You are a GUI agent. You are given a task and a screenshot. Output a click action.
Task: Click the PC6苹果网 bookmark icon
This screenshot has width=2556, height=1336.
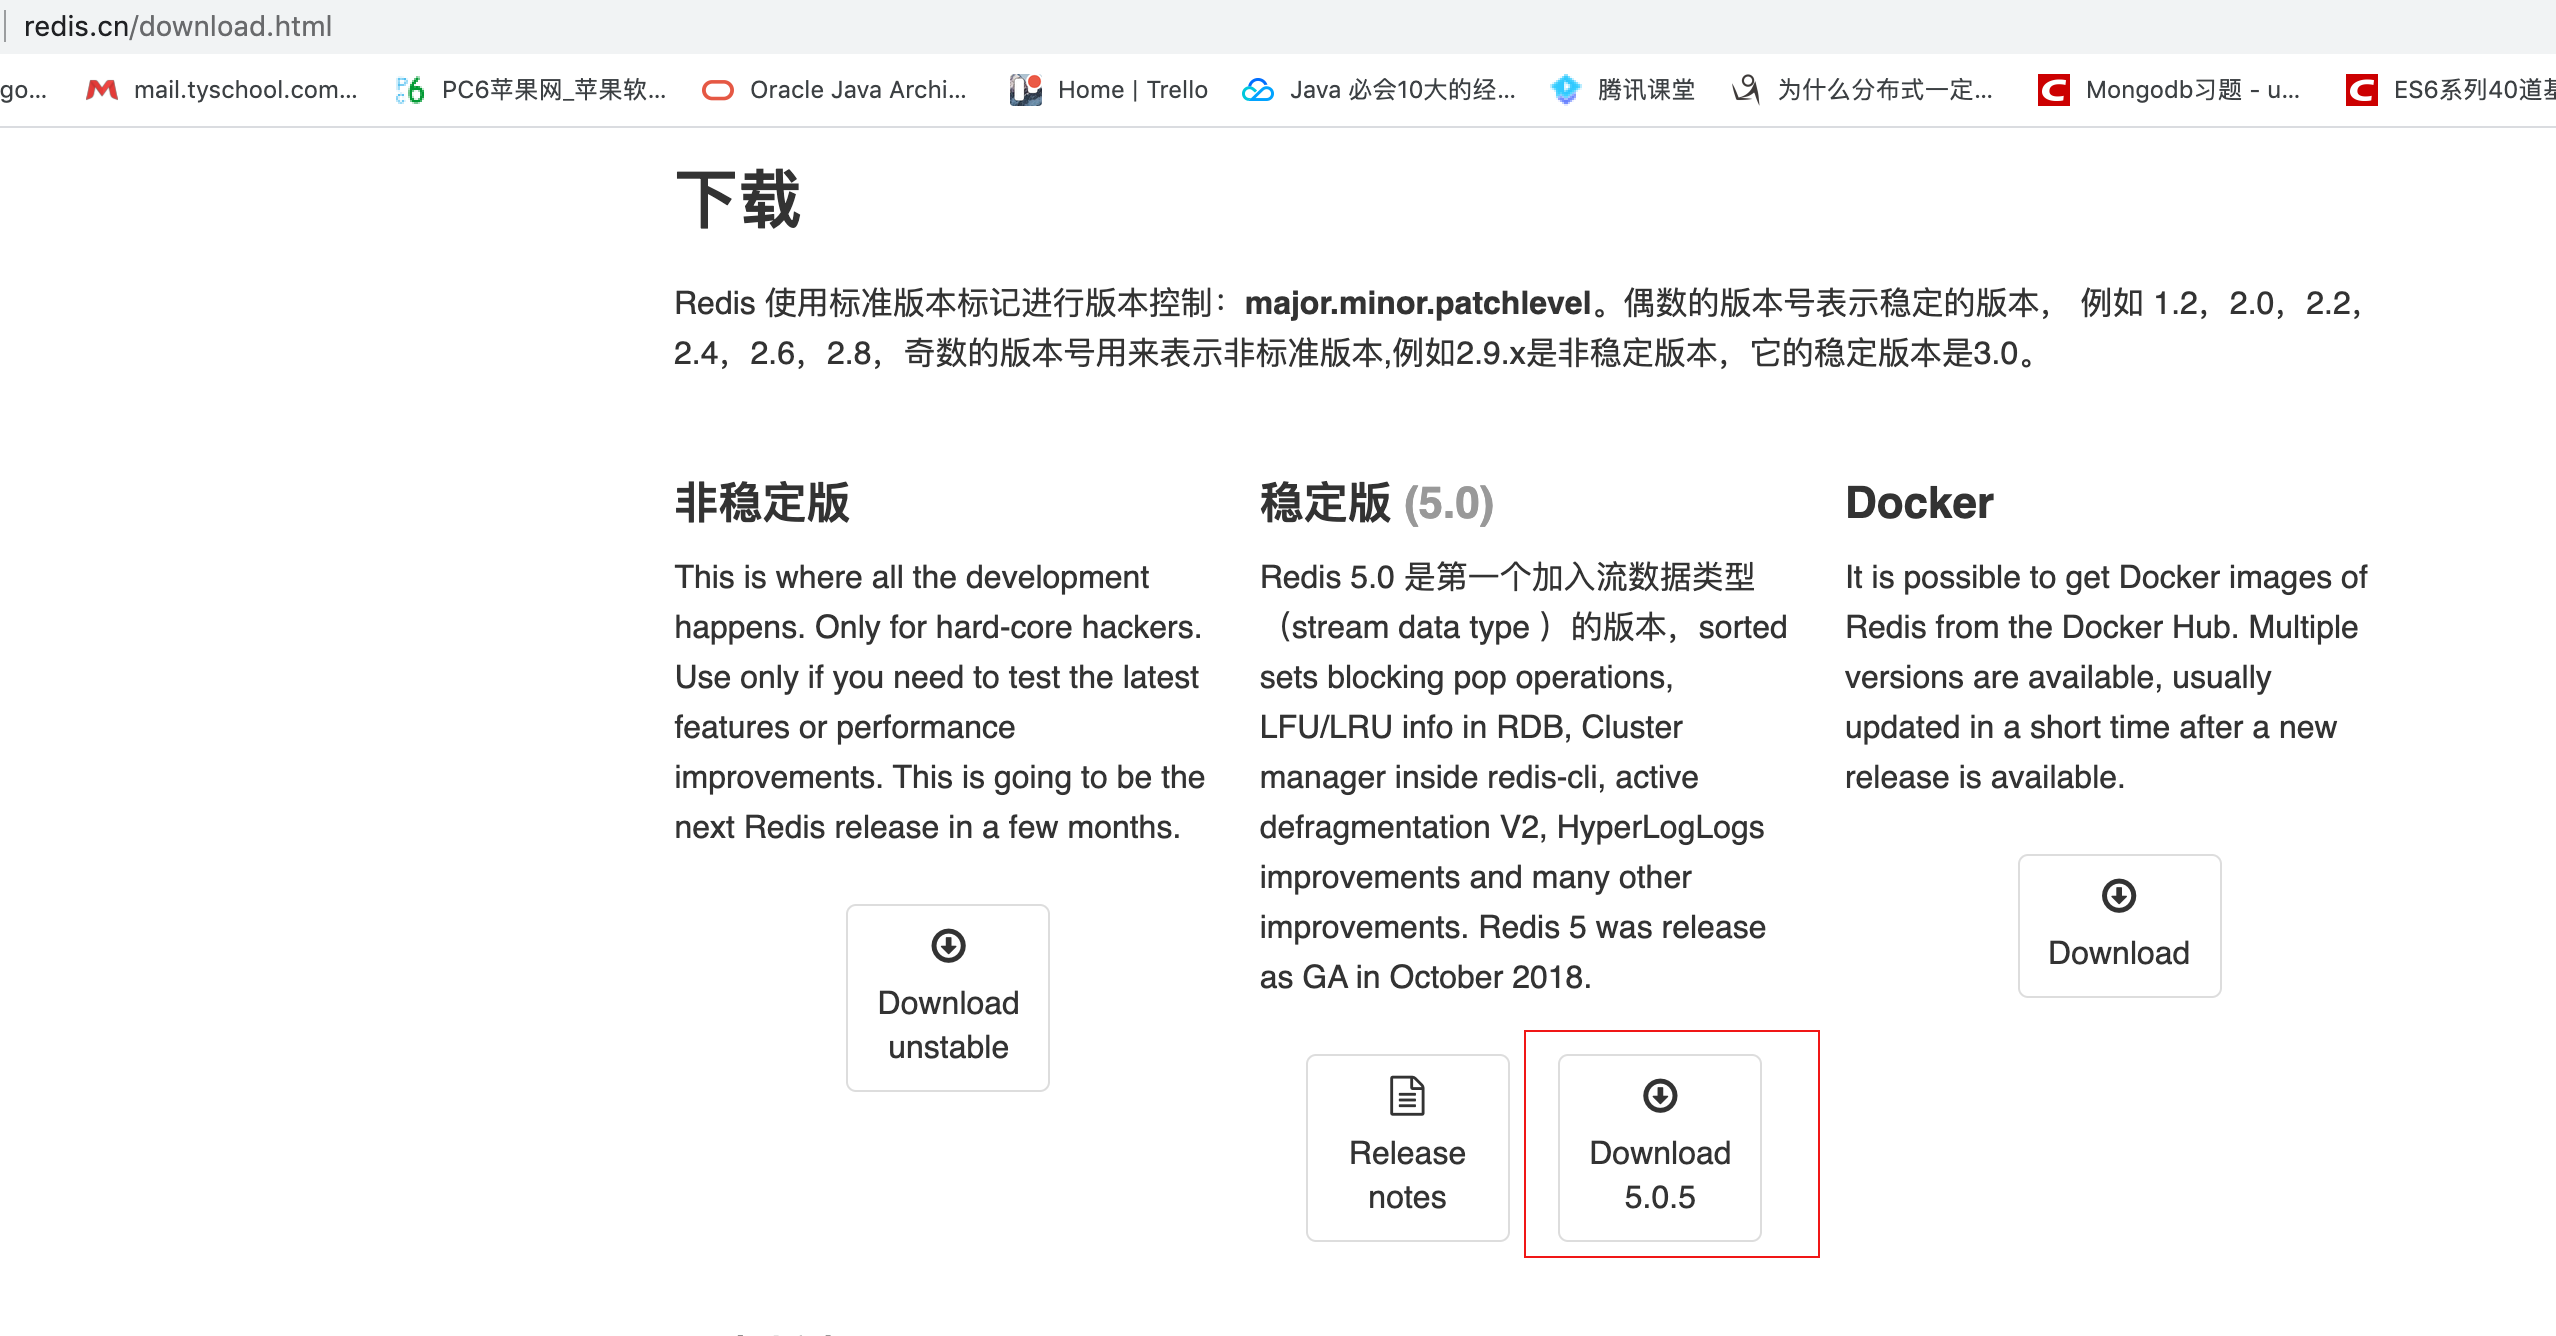[410, 90]
